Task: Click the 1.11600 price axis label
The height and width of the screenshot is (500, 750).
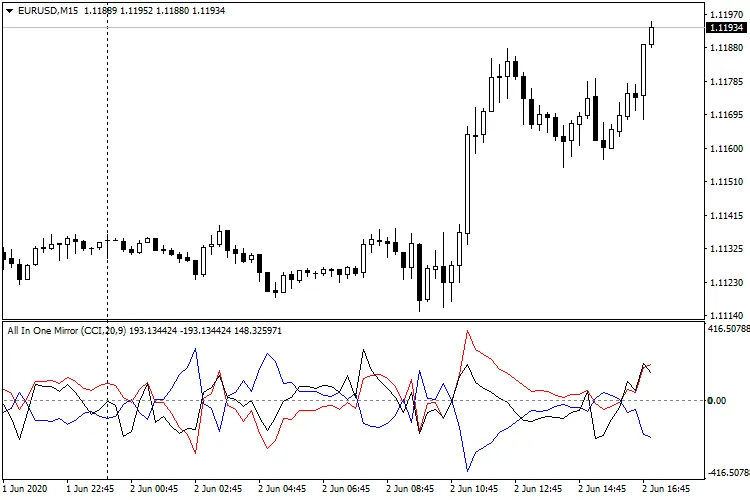Action: (x=726, y=149)
